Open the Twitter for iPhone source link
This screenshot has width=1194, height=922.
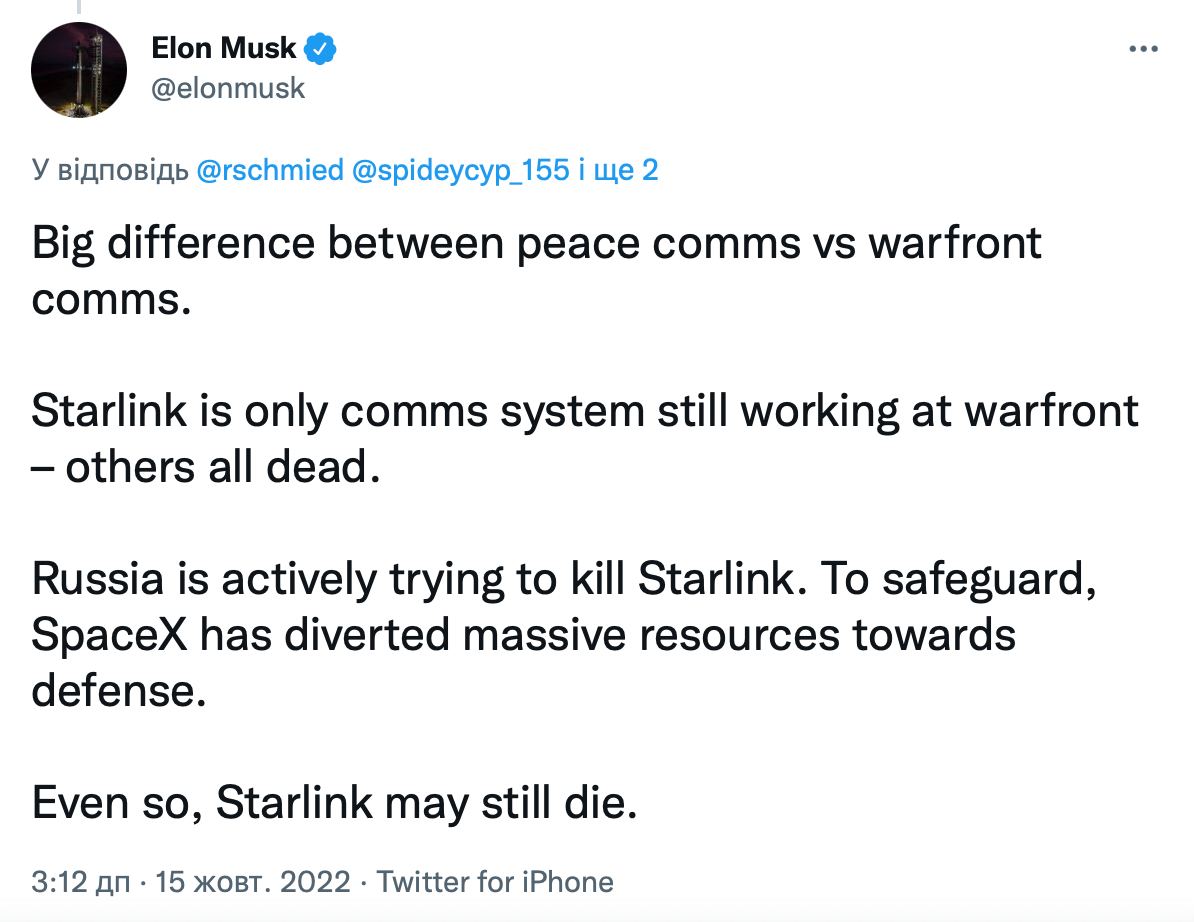click(x=495, y=882)
